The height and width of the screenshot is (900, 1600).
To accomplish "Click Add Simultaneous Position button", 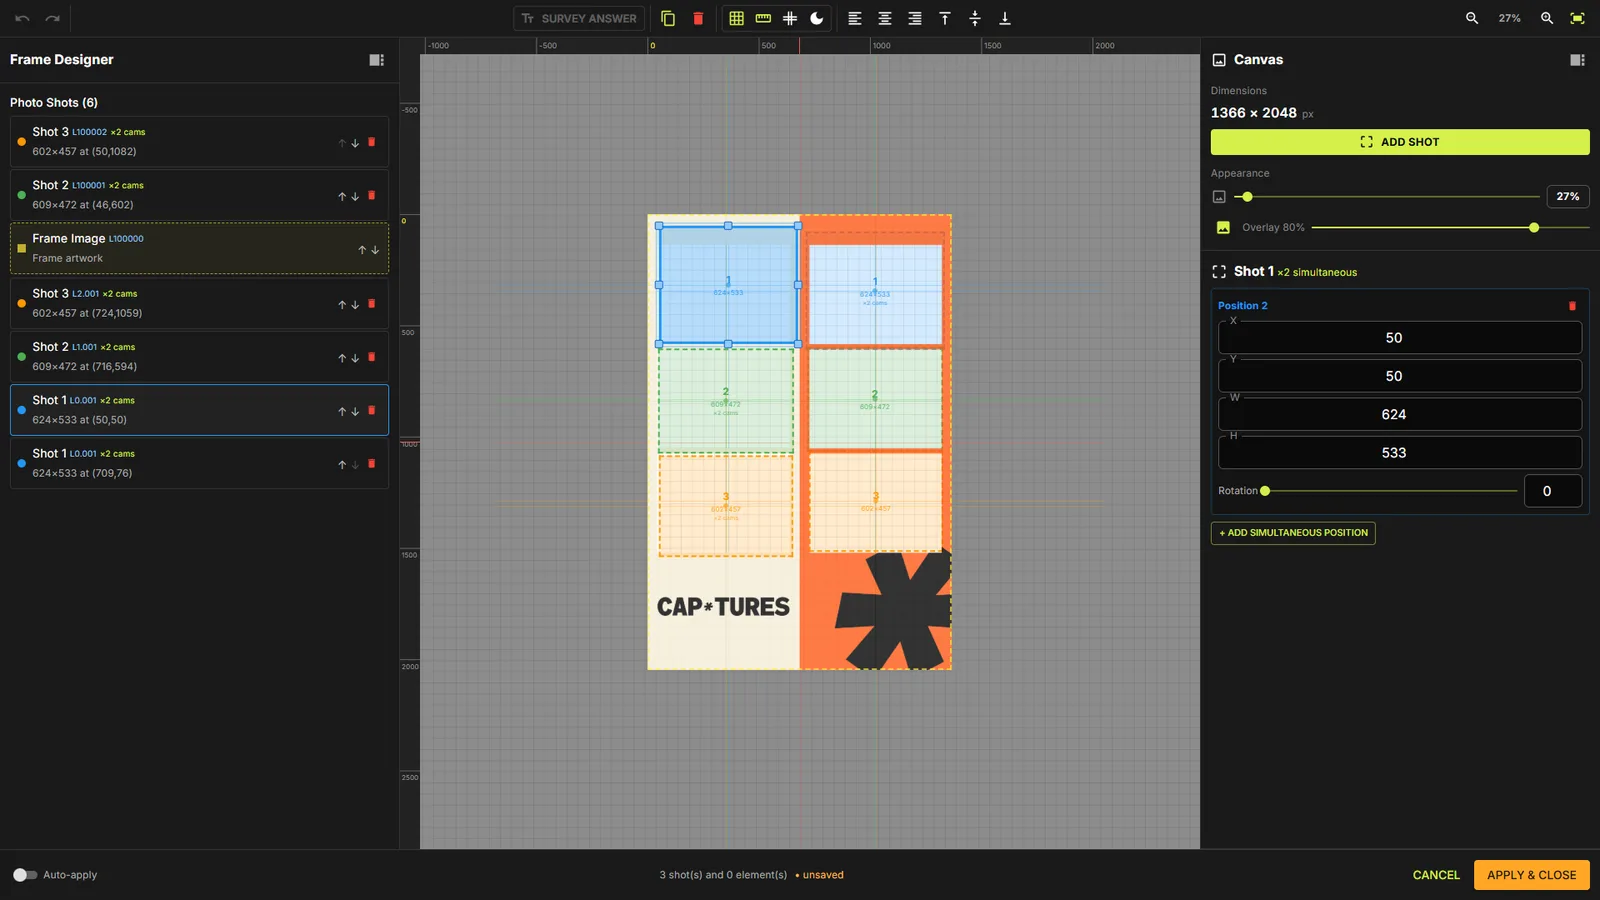I will (1293, 533).
